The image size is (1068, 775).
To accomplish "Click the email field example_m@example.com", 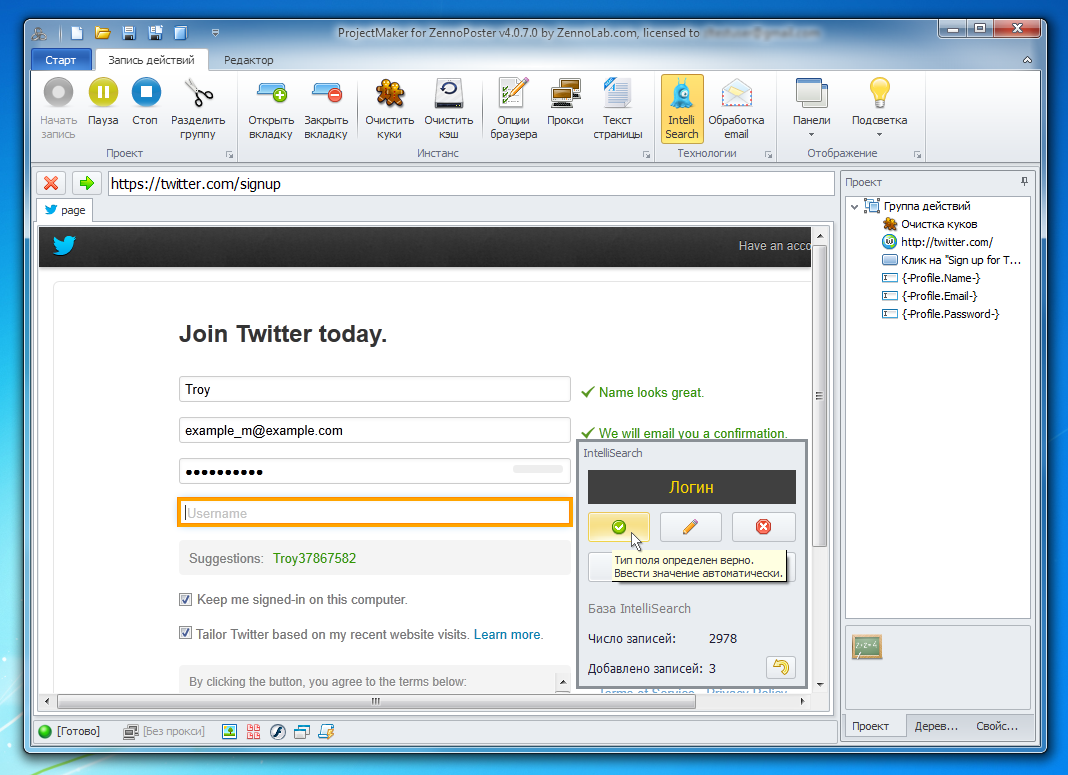I will [375, 430].
